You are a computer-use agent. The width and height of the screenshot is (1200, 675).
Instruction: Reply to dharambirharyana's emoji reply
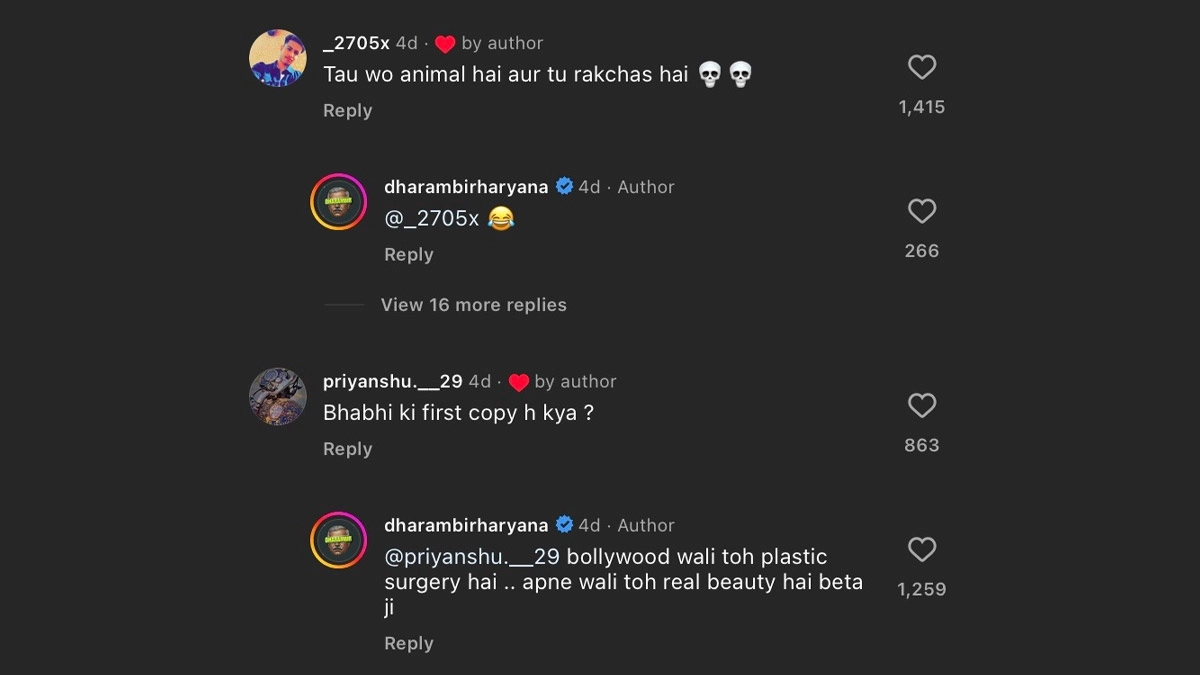pos(408,255)
